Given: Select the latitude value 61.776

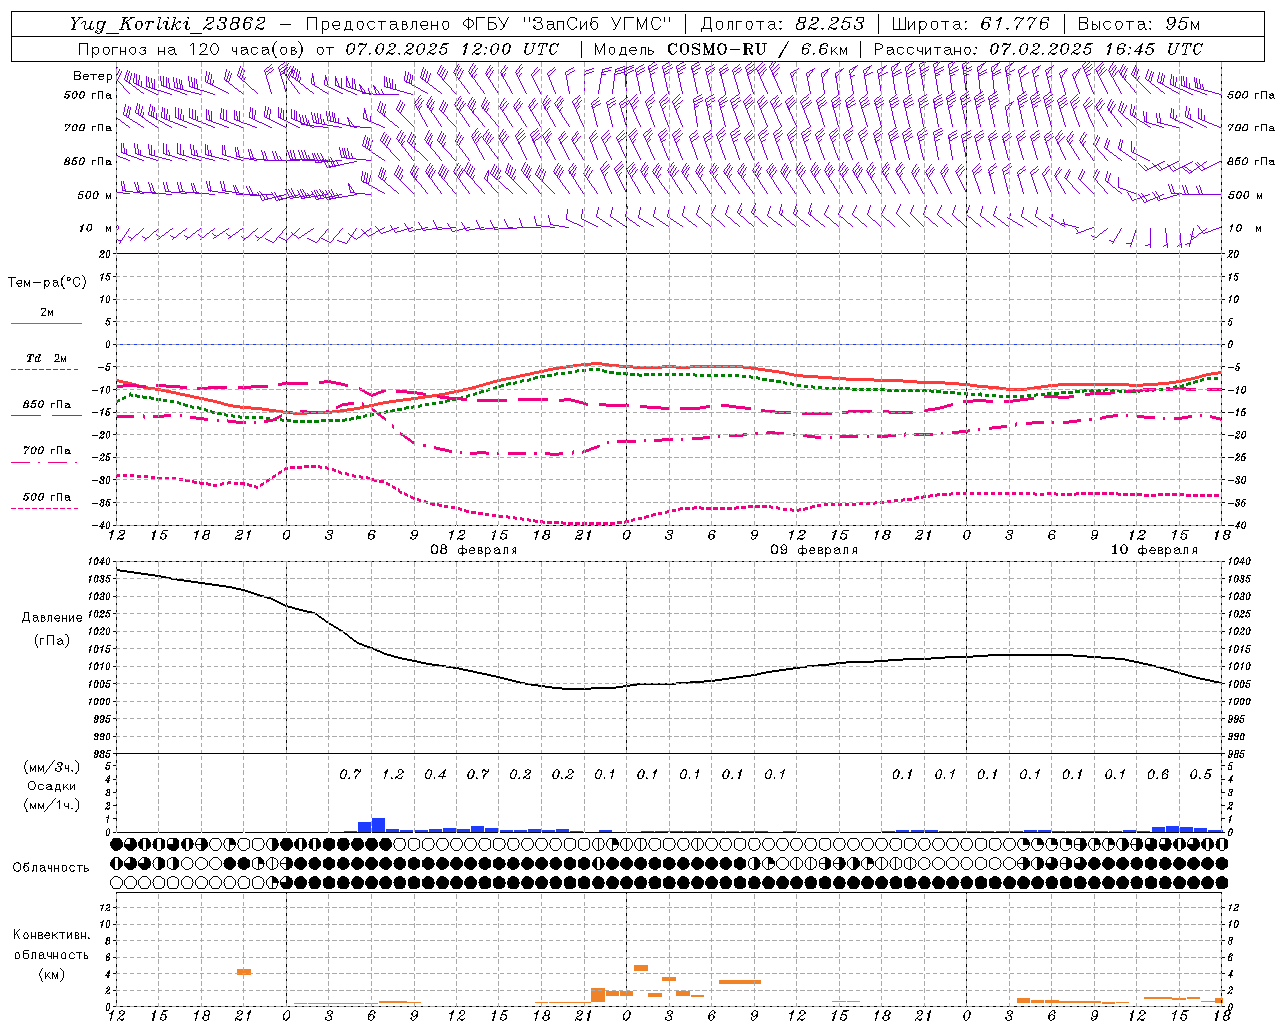Looking at the screenshot, I should 1015,24.
